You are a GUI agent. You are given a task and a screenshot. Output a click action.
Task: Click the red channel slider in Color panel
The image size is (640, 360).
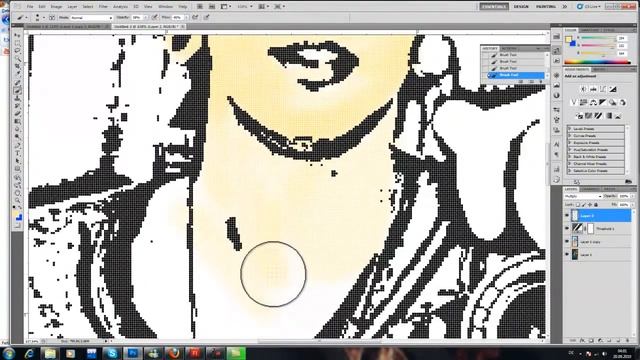point(598,38)
